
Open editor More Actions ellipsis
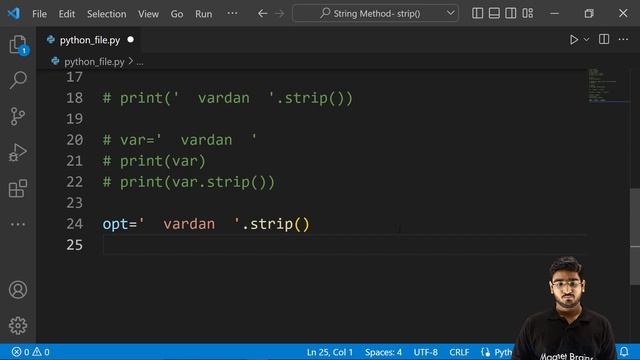(623, 39)
